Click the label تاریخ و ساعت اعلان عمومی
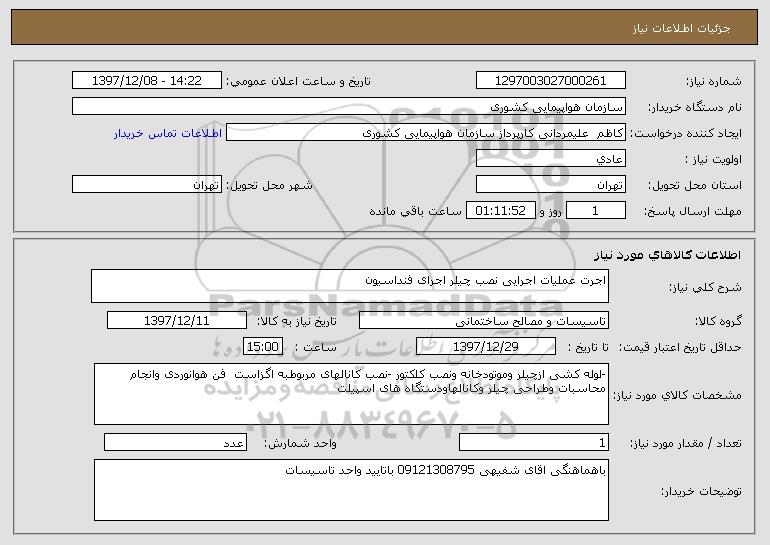Viewport: 770px width, 545px height. [x=298, y=81]
